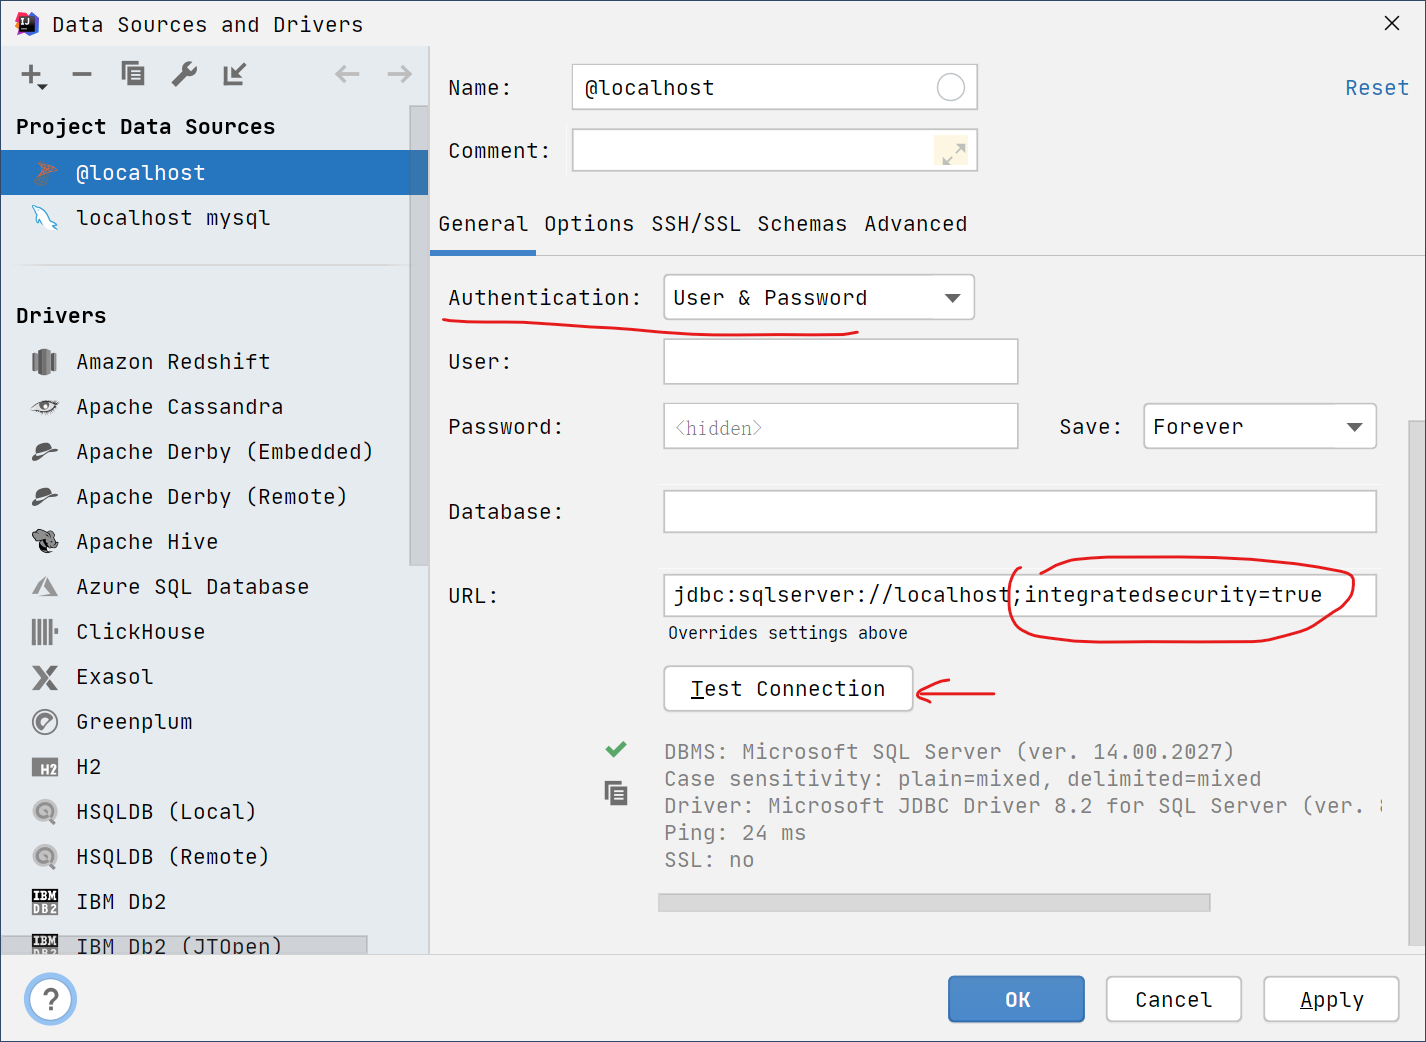Open the help question mark

[x=50, y=999]
